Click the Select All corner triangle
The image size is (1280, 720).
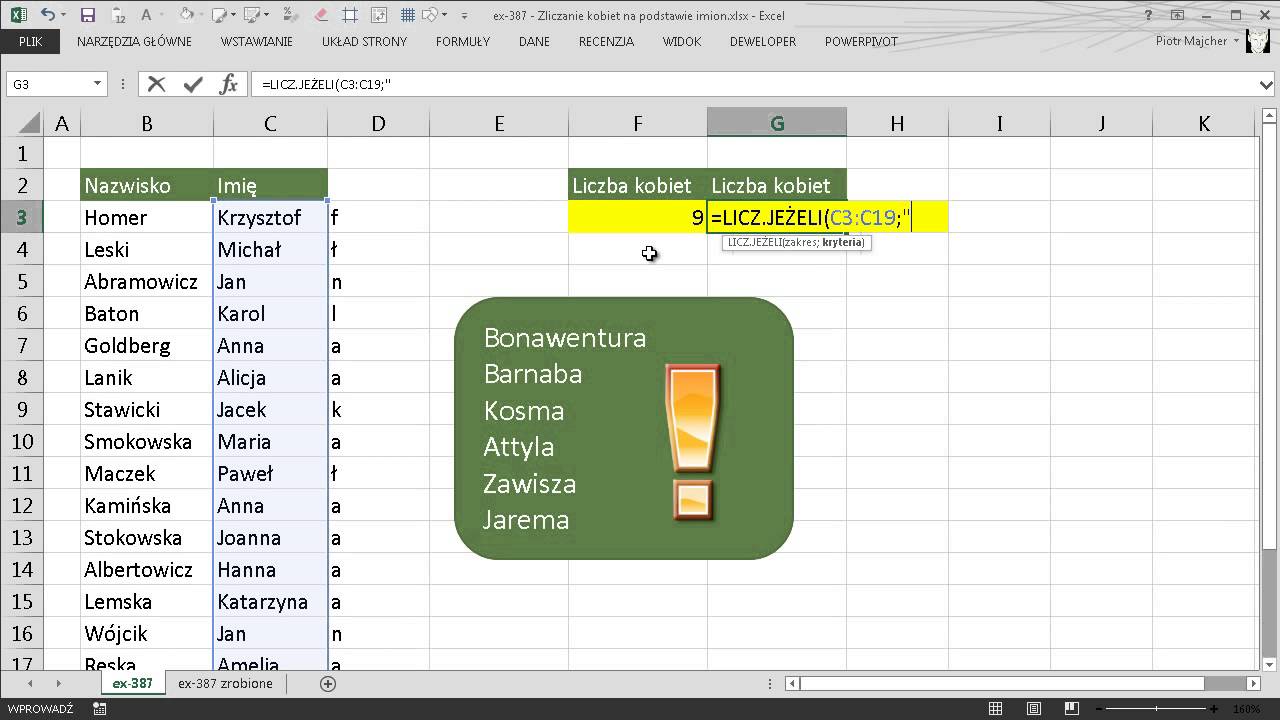point(30,124)
